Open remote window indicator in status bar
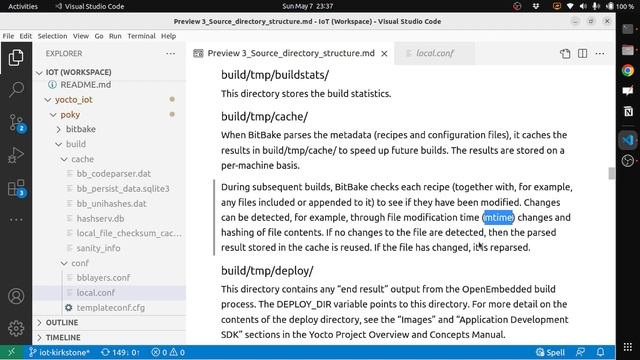The image size is (640, 360). [x=11, y=352]
